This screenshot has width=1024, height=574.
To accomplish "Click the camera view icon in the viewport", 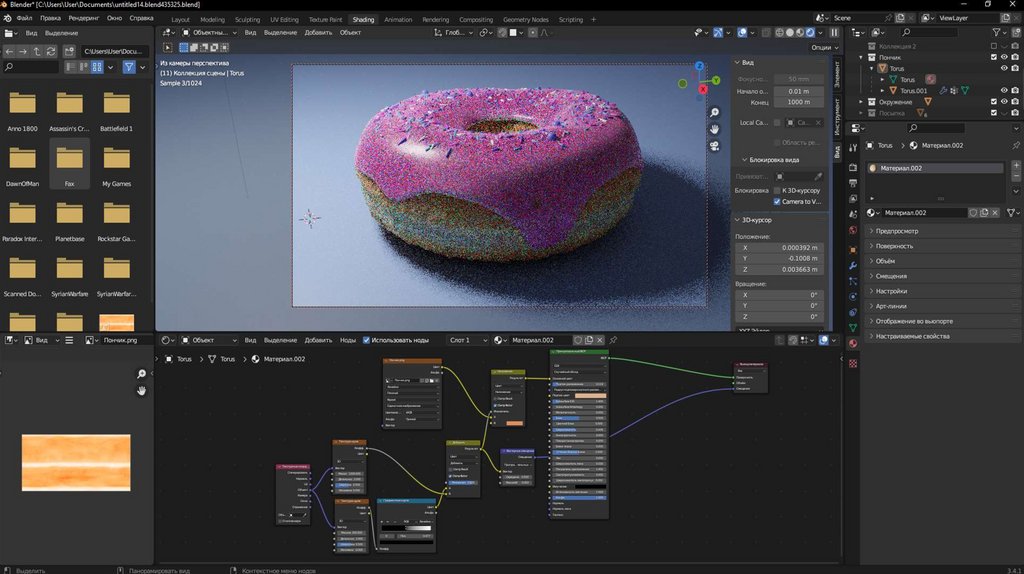I will click(715, 146).
